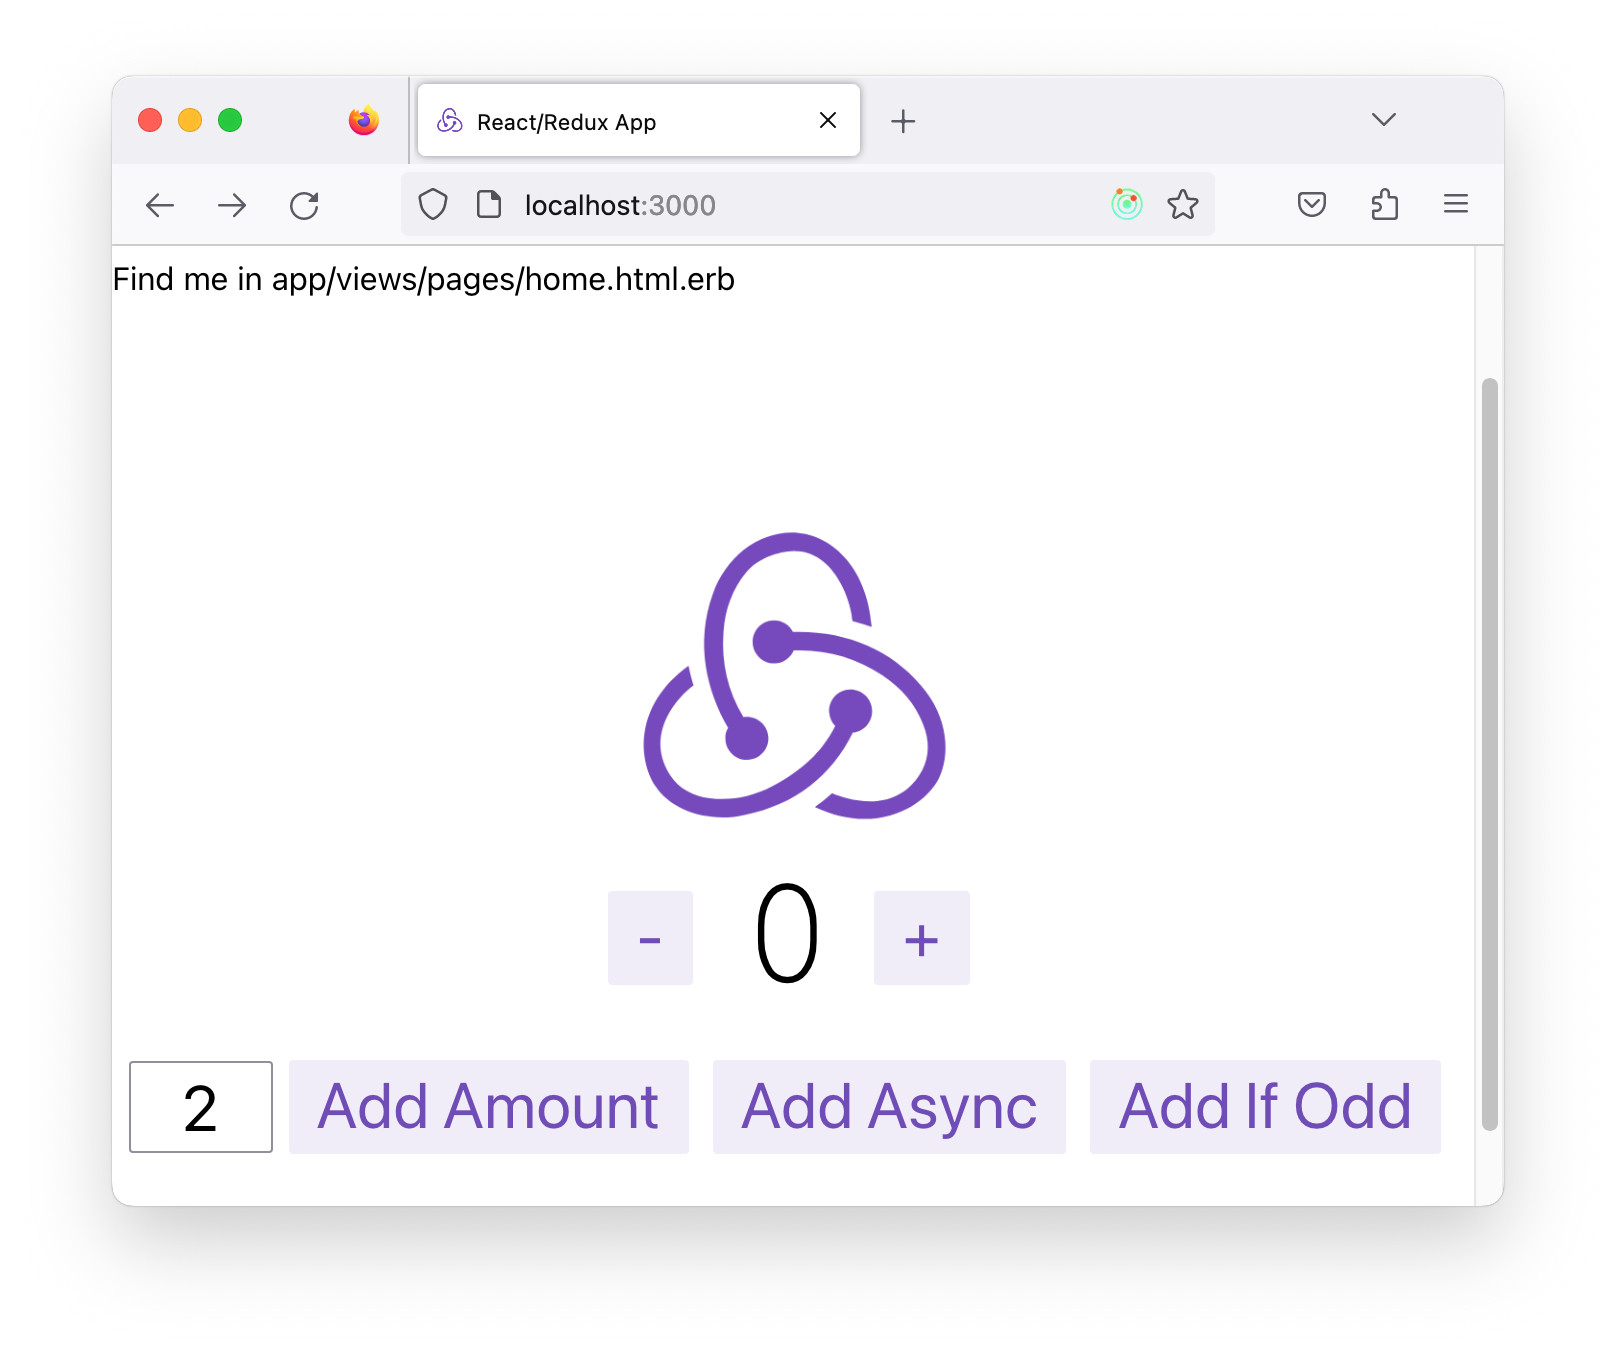Screen dimensions: 1616x1354
Task: Click the forward navigation arrow
Action: (x=232, y=206)
